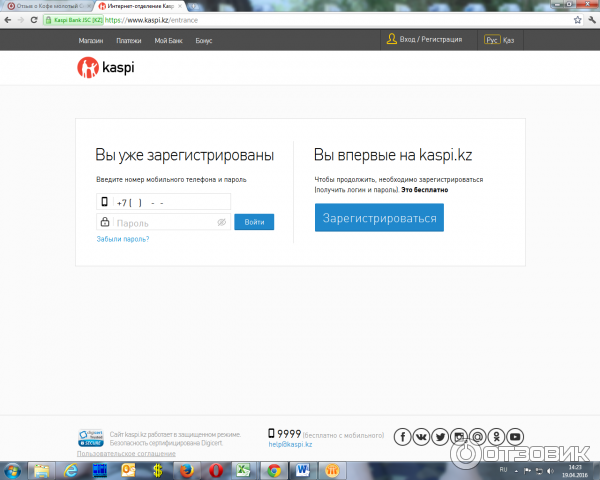The width and height of the screenshot is (600, 480).
Task: Open the Facebook social icon in footer
Action: 402,437
